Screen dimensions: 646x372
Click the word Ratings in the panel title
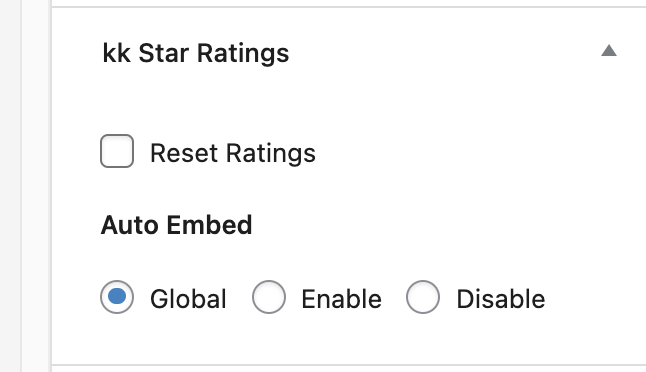point(243,54)
